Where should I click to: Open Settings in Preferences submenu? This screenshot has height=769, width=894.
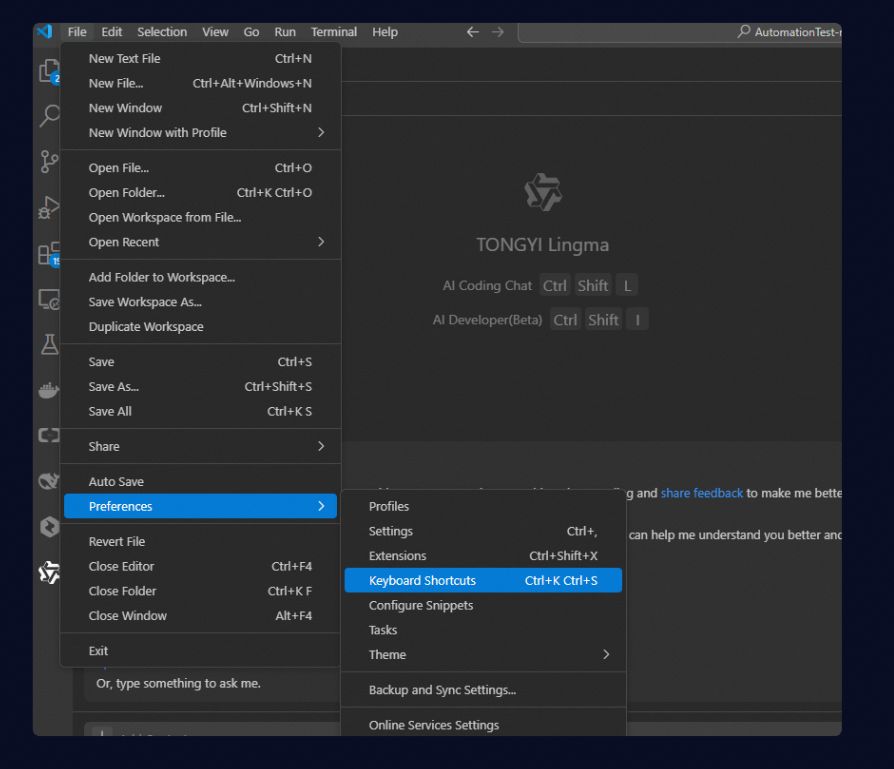(x=483, y=531)
